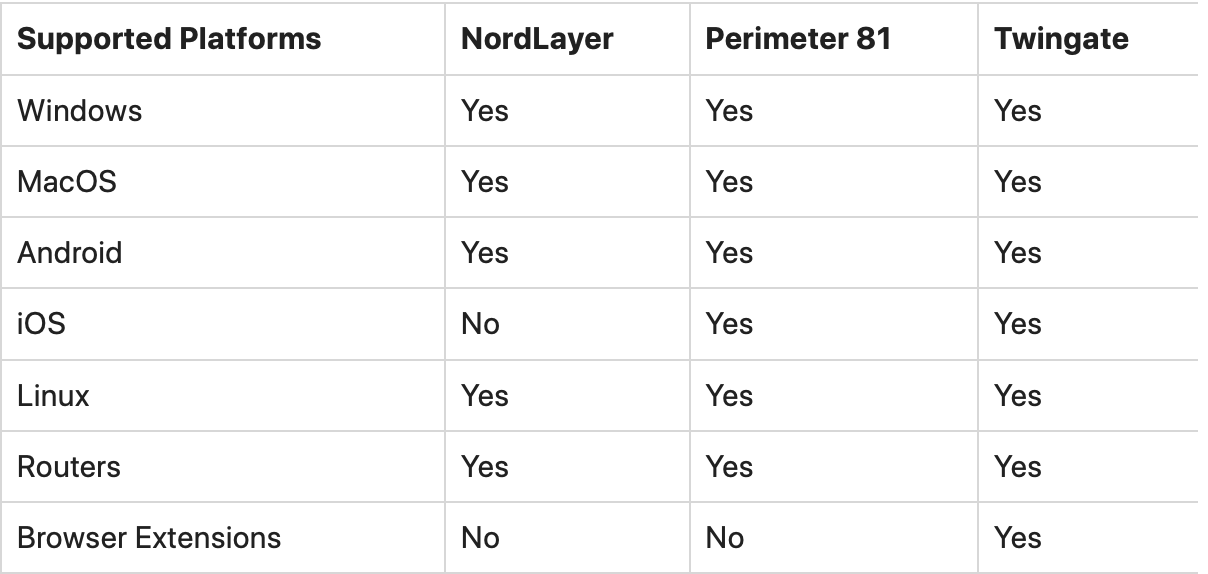Click the iOS row label

point(41,324)
